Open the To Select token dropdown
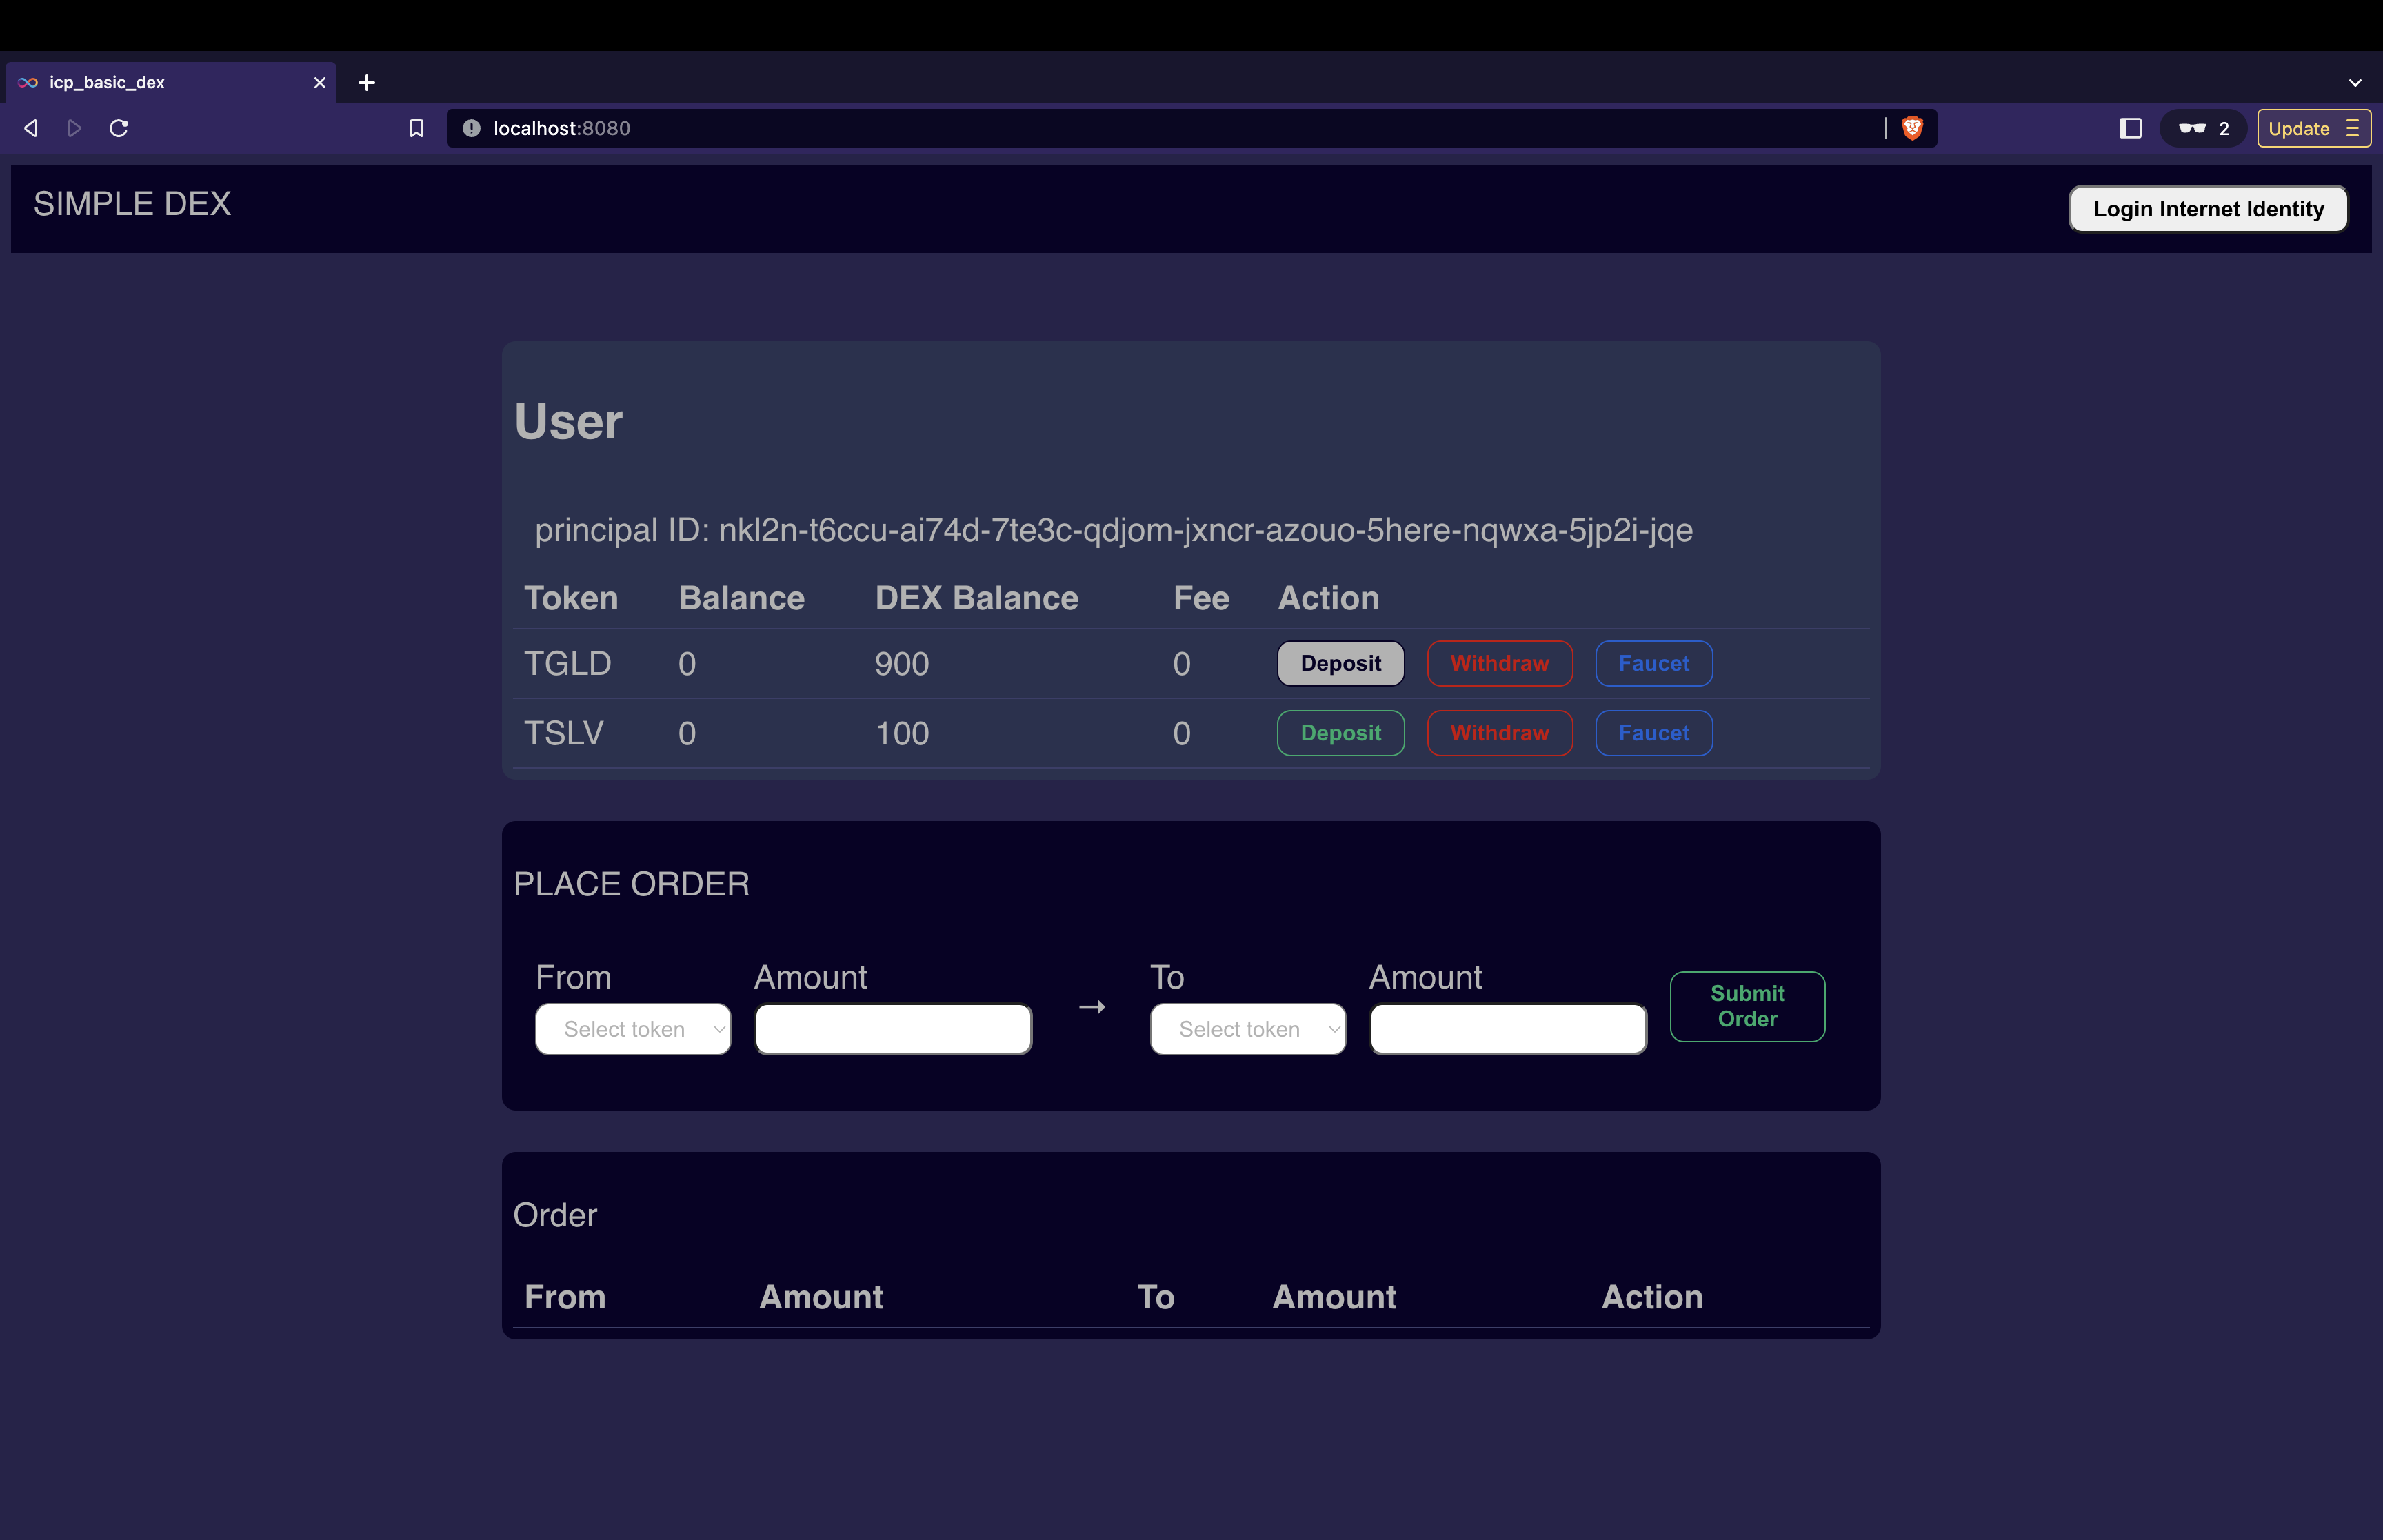The image size is (2383, 1540). [x=1248, y=1029]
